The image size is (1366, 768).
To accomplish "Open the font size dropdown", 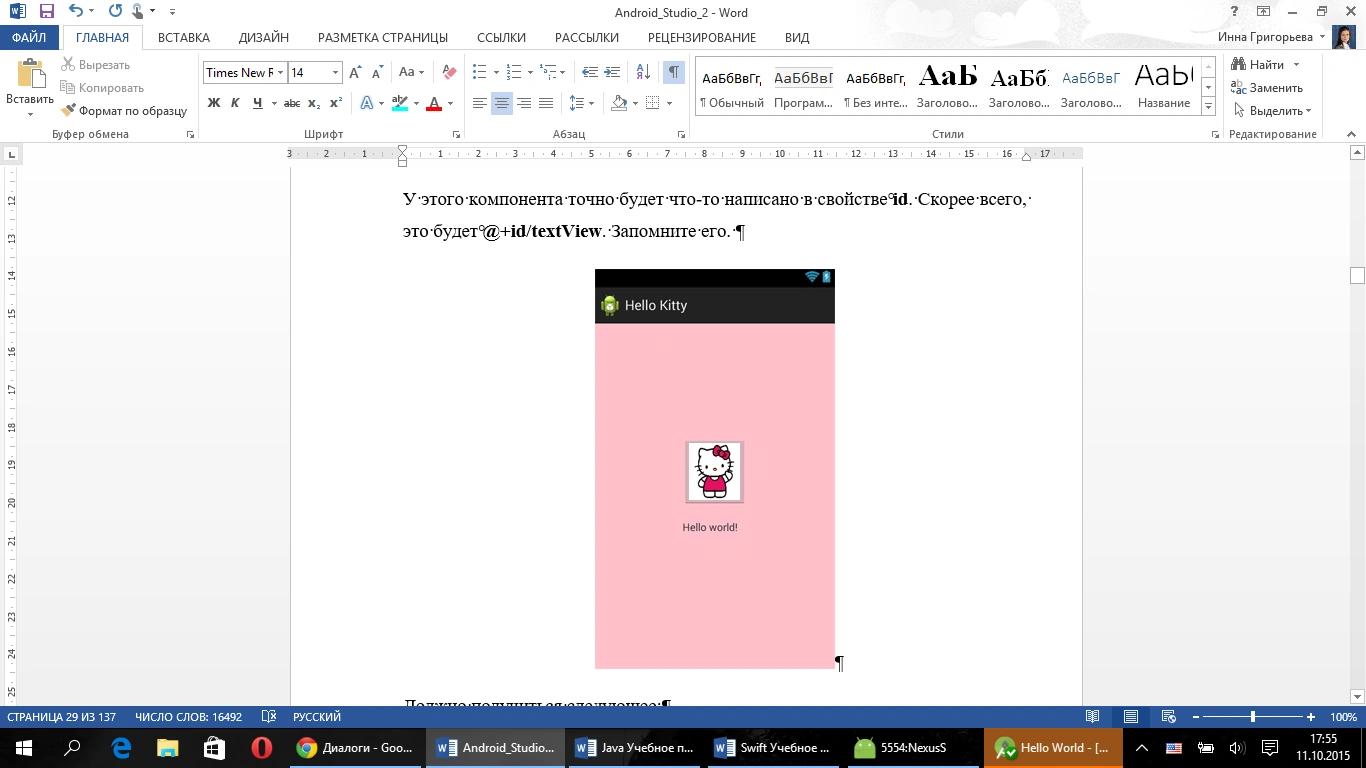I will click(335, 72).
